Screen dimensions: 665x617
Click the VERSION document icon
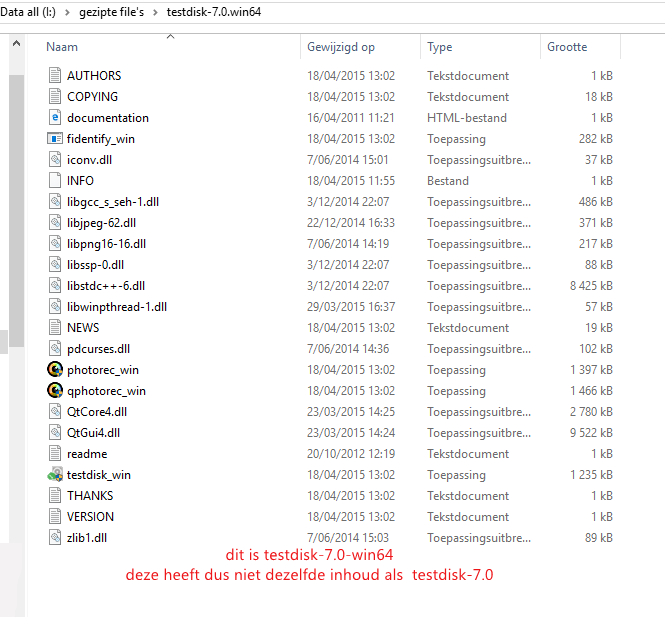click(55, 516)
